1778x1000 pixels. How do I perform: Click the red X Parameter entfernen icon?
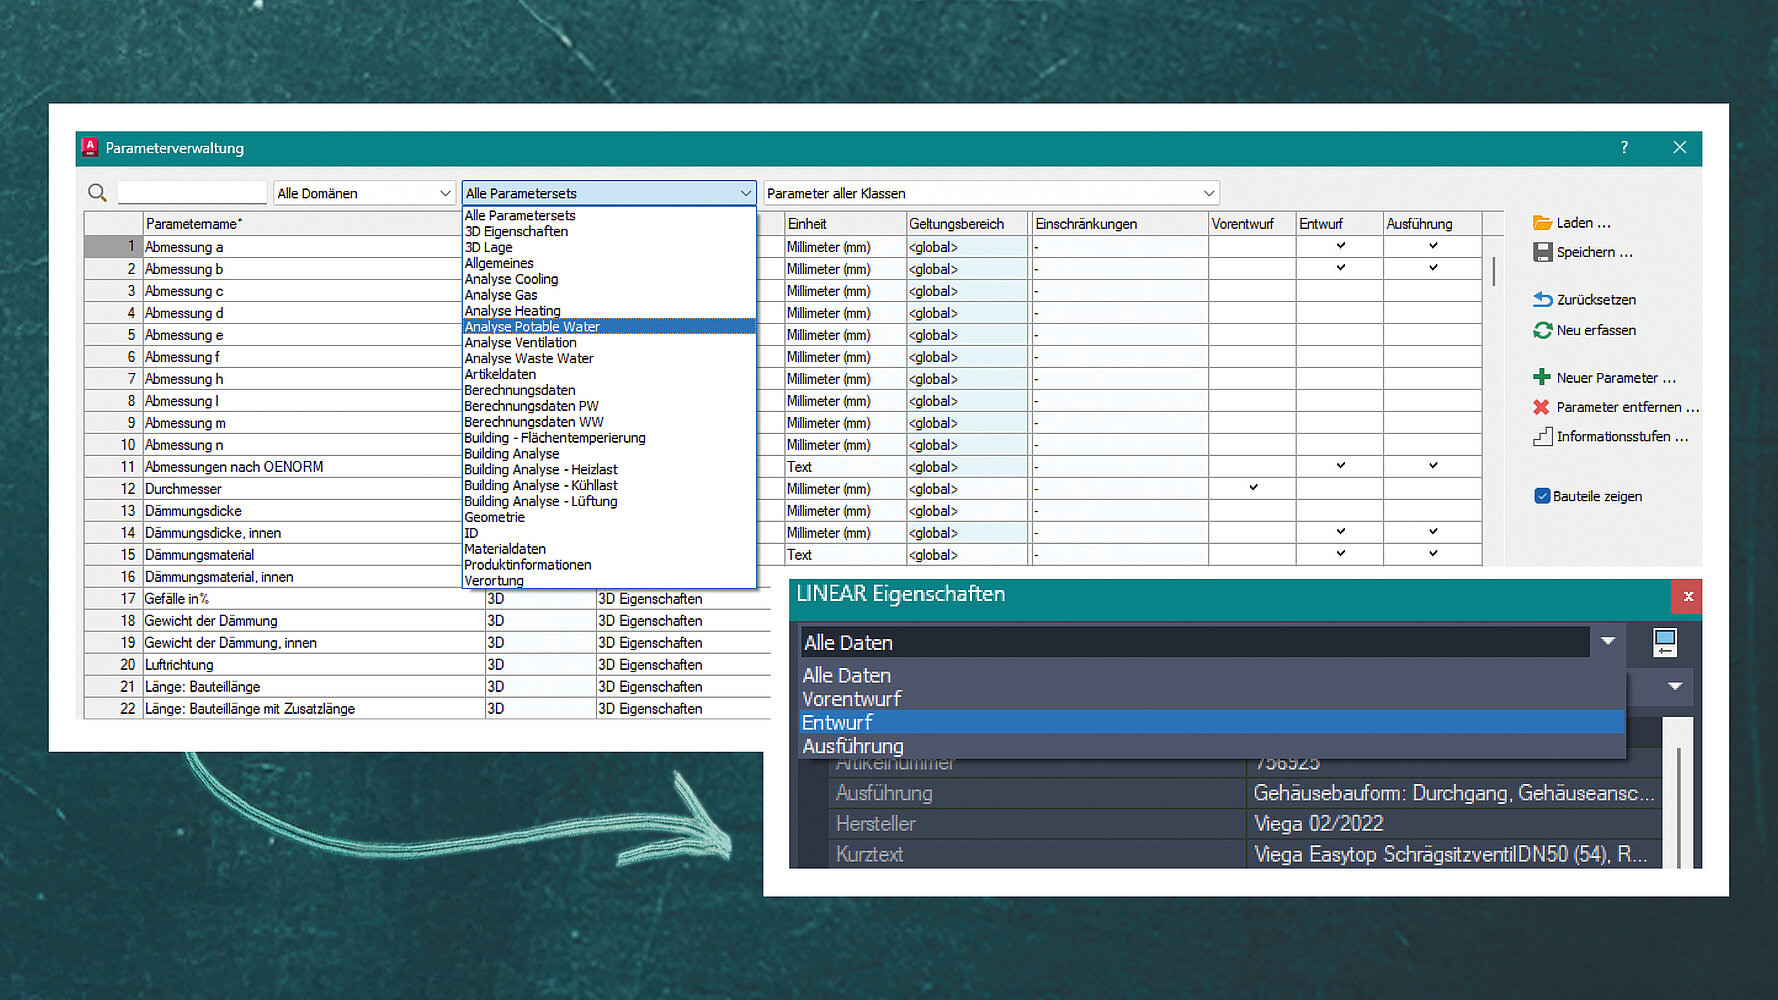click(x=1542, y=407)
